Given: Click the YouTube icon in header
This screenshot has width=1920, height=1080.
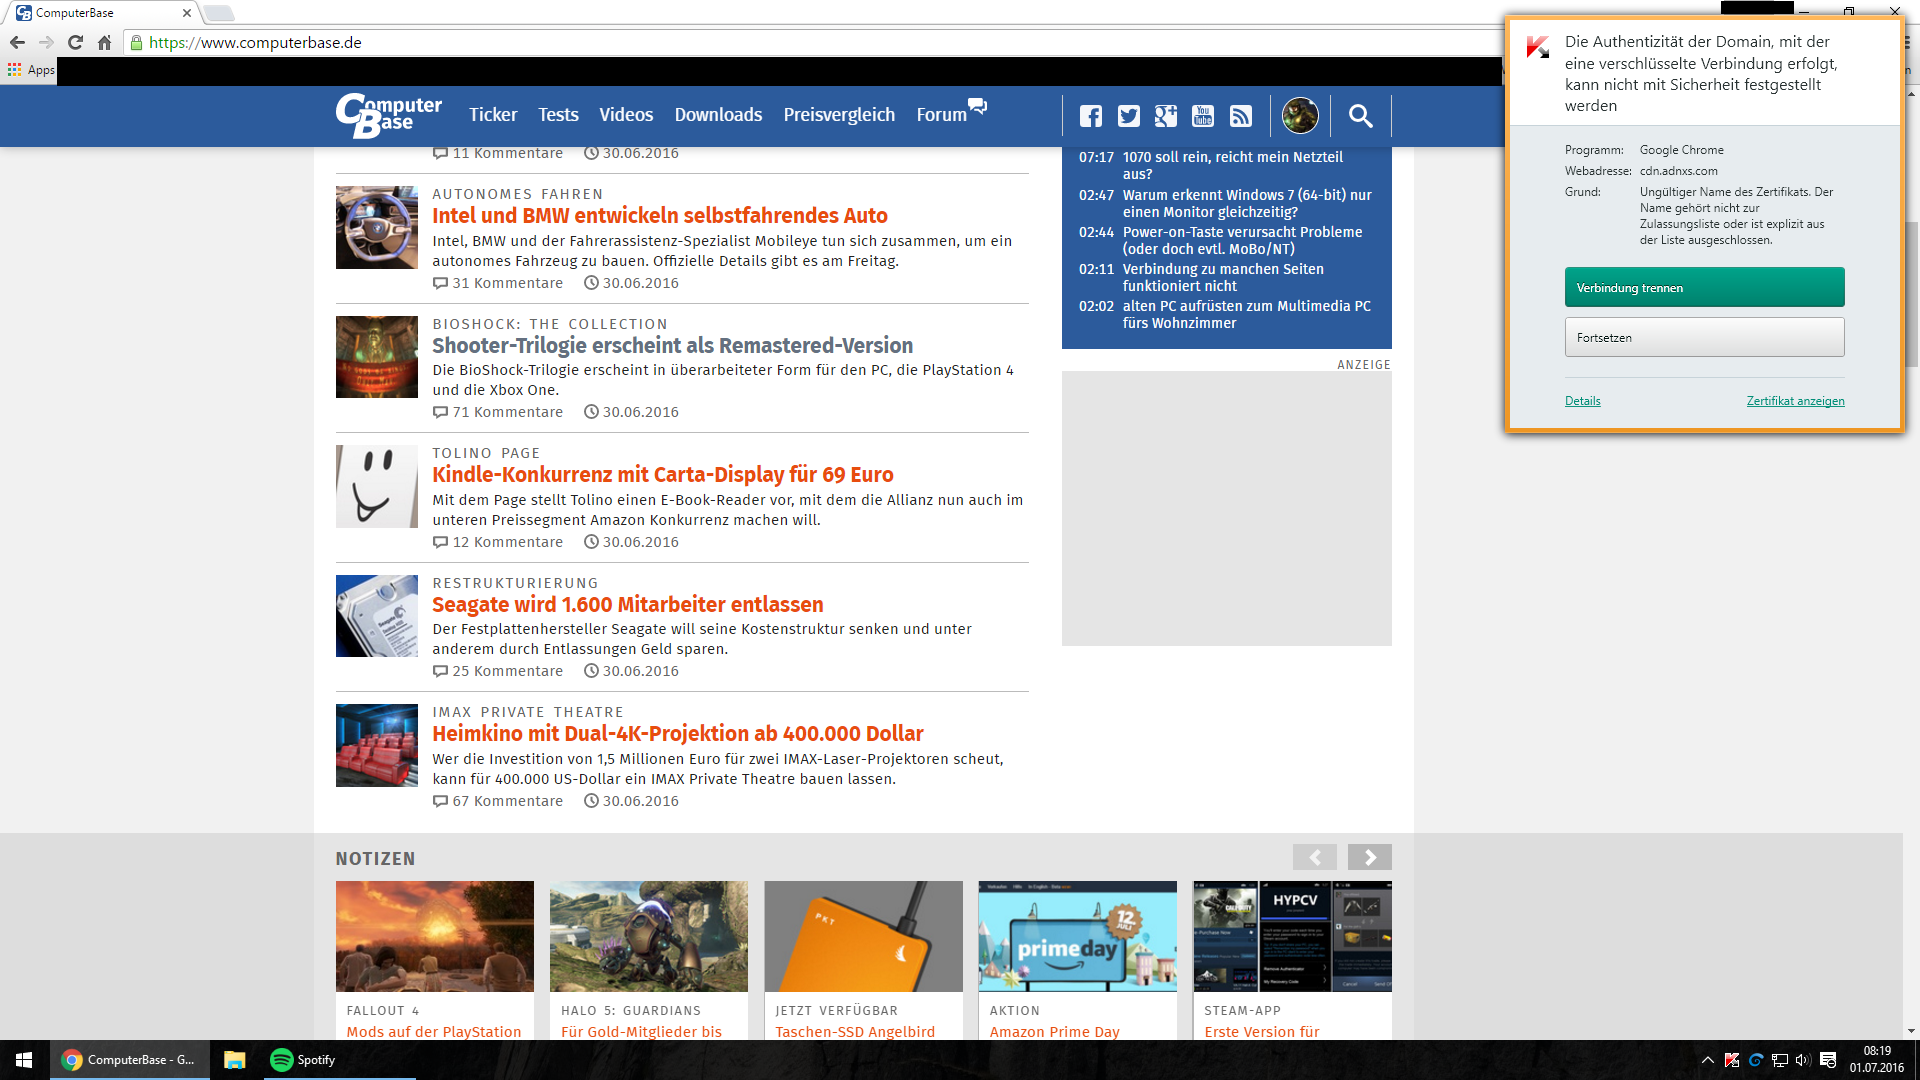Looking at the screenshot, I should tap(1203, 116).
